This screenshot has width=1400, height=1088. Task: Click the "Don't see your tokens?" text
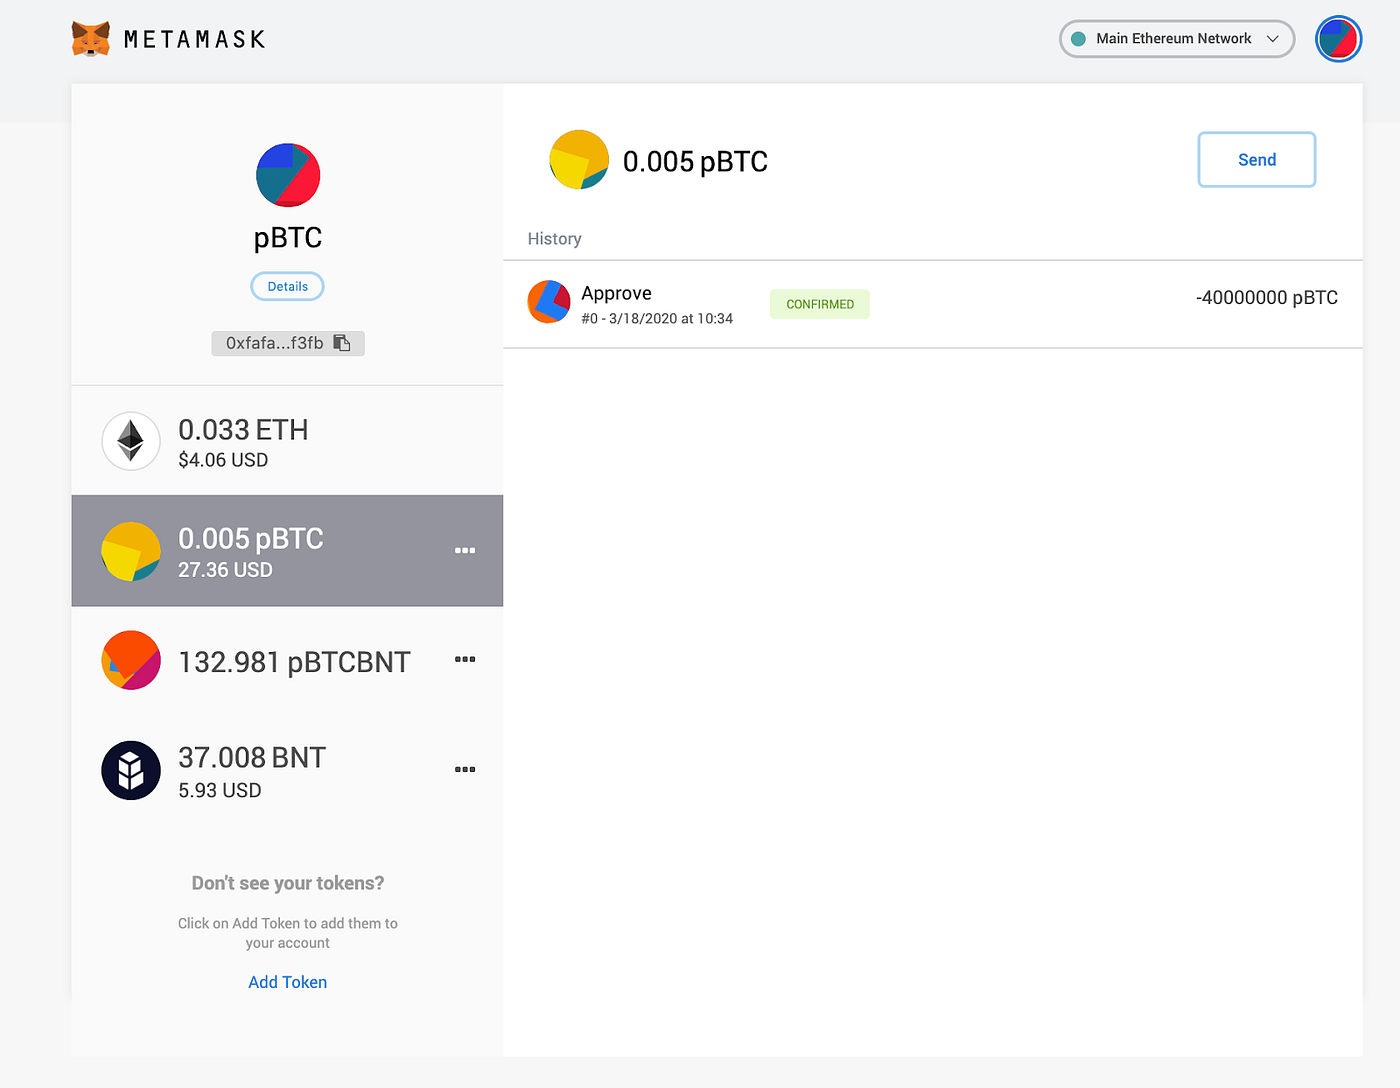(x=288, y=883)
